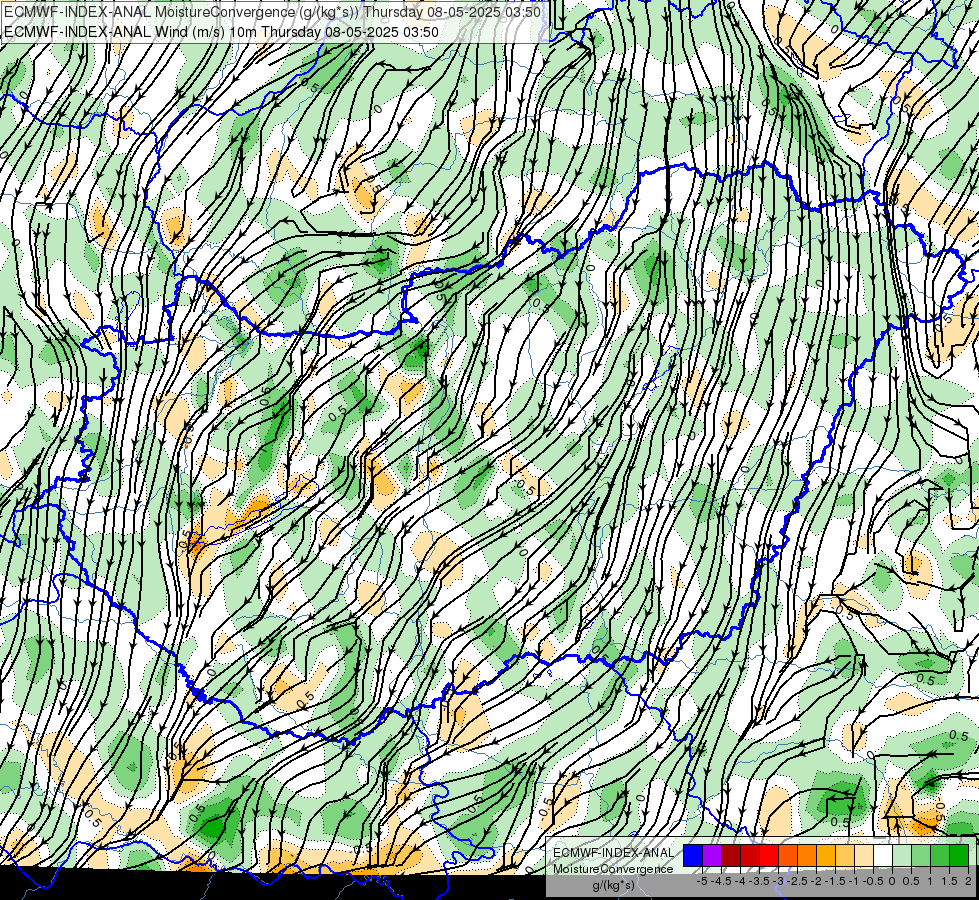Select the red swatch between -4 and -3.5

[x=750, y=856]
